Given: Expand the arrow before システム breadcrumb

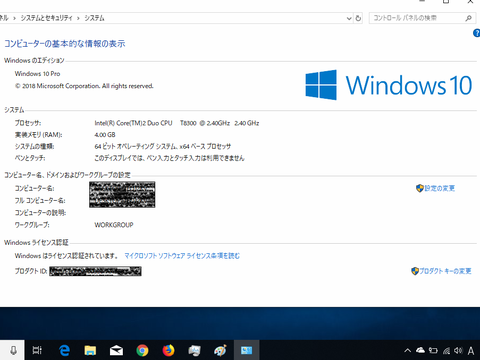Looking at the screenshot, I should [78, 18].
